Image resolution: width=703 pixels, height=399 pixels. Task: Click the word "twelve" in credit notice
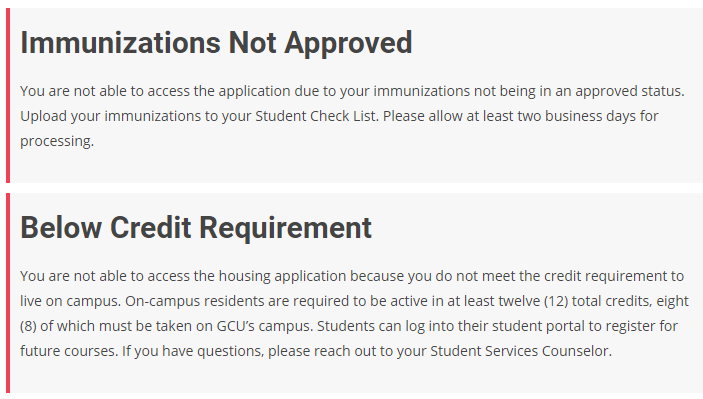pos(518,301)
